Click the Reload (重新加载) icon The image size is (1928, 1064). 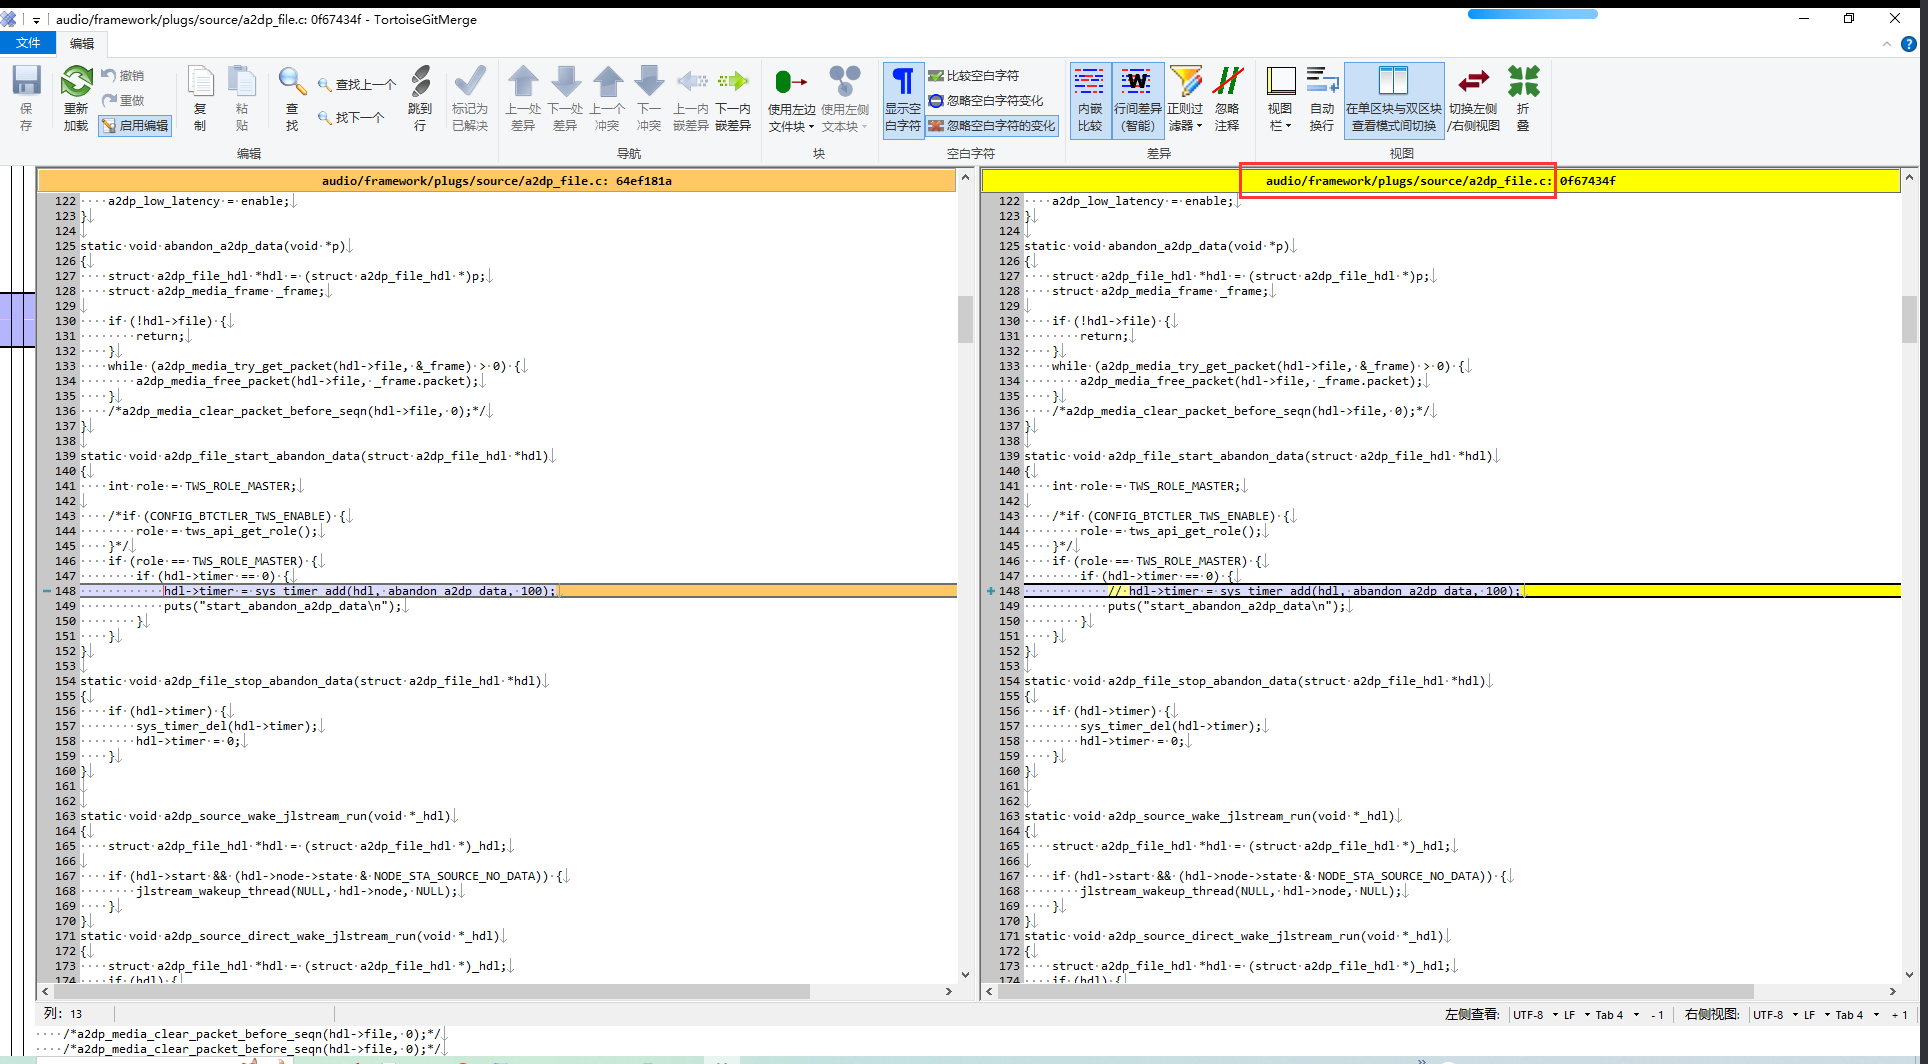pos(76,98)
